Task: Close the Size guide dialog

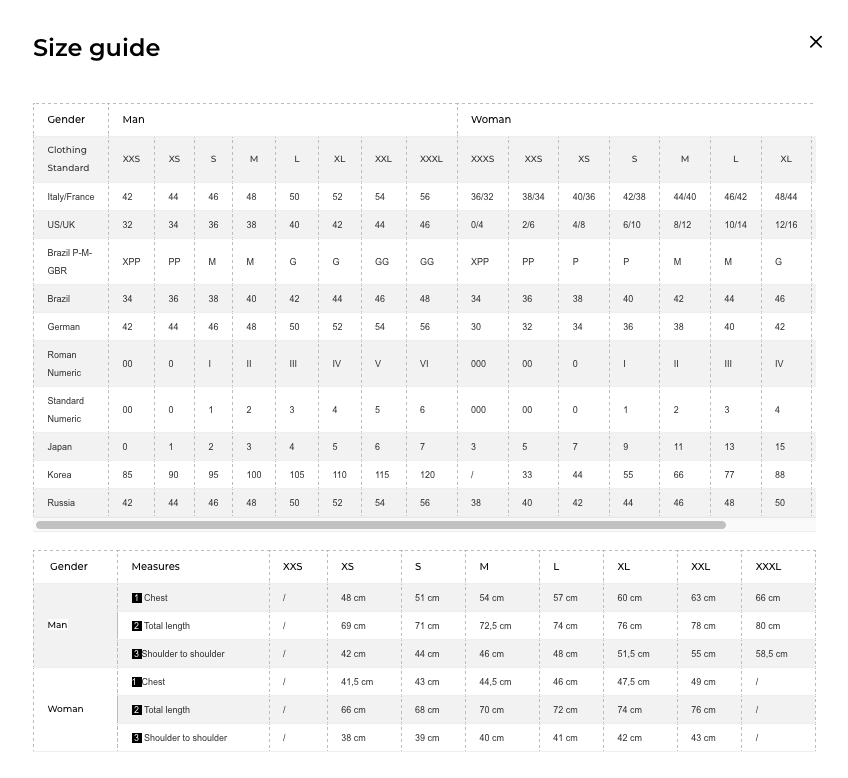Action: [816, 42]
